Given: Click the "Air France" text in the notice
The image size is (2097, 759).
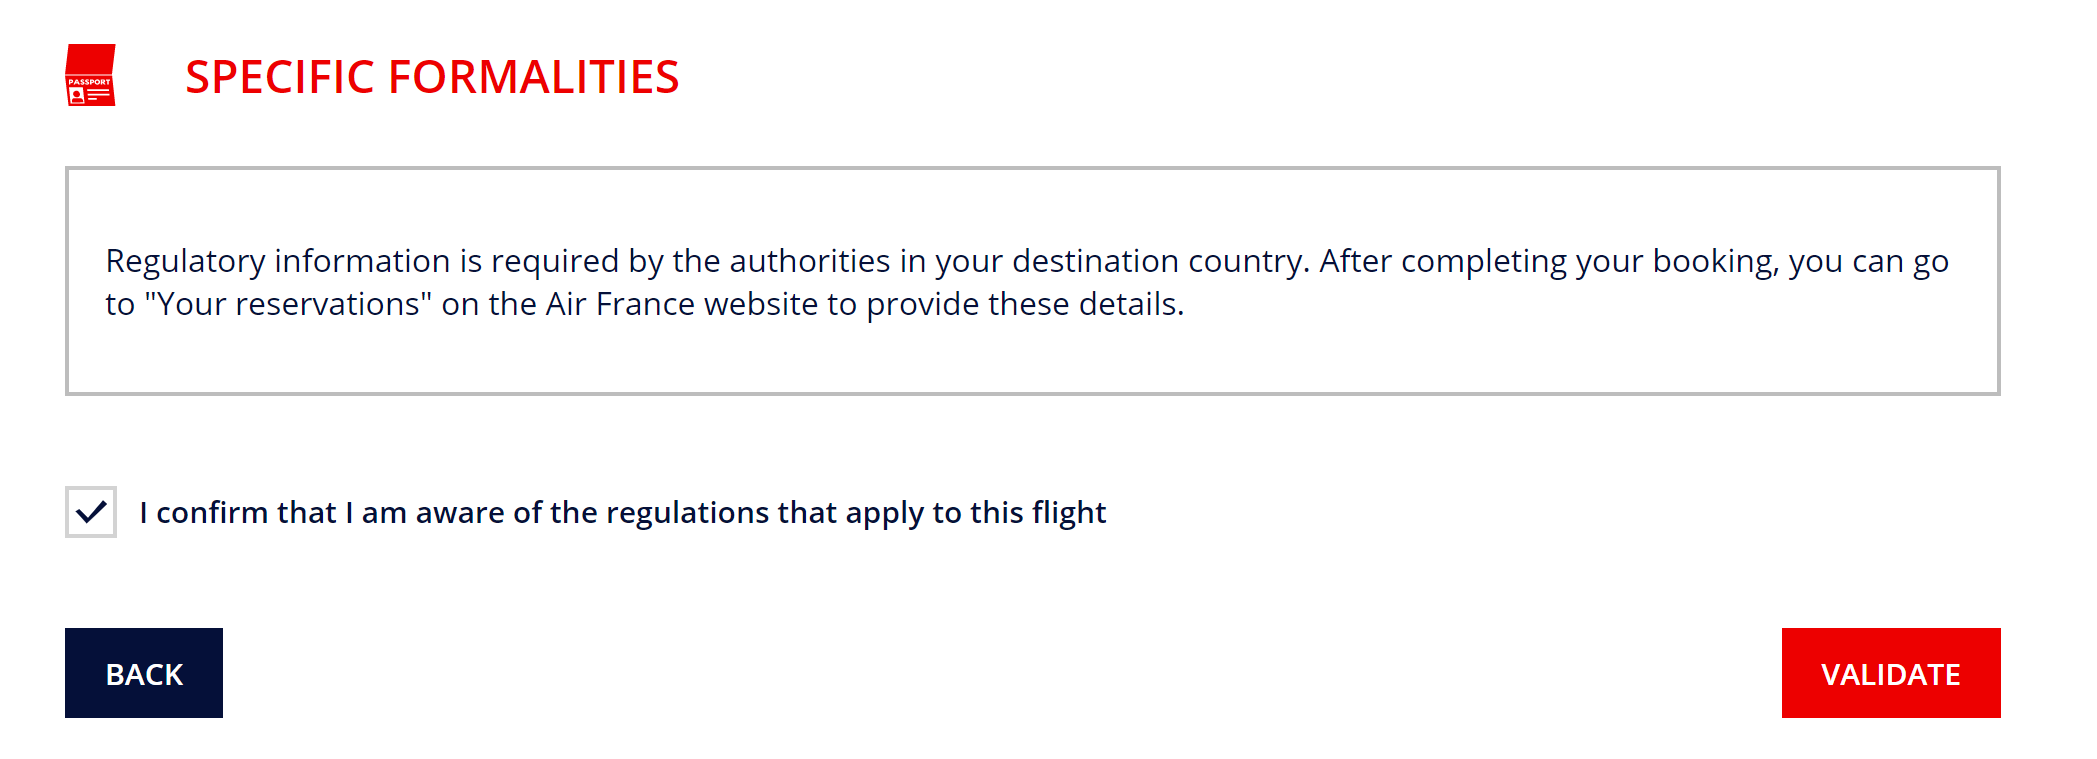Looking at the screenshot, I should pos(620,304).
